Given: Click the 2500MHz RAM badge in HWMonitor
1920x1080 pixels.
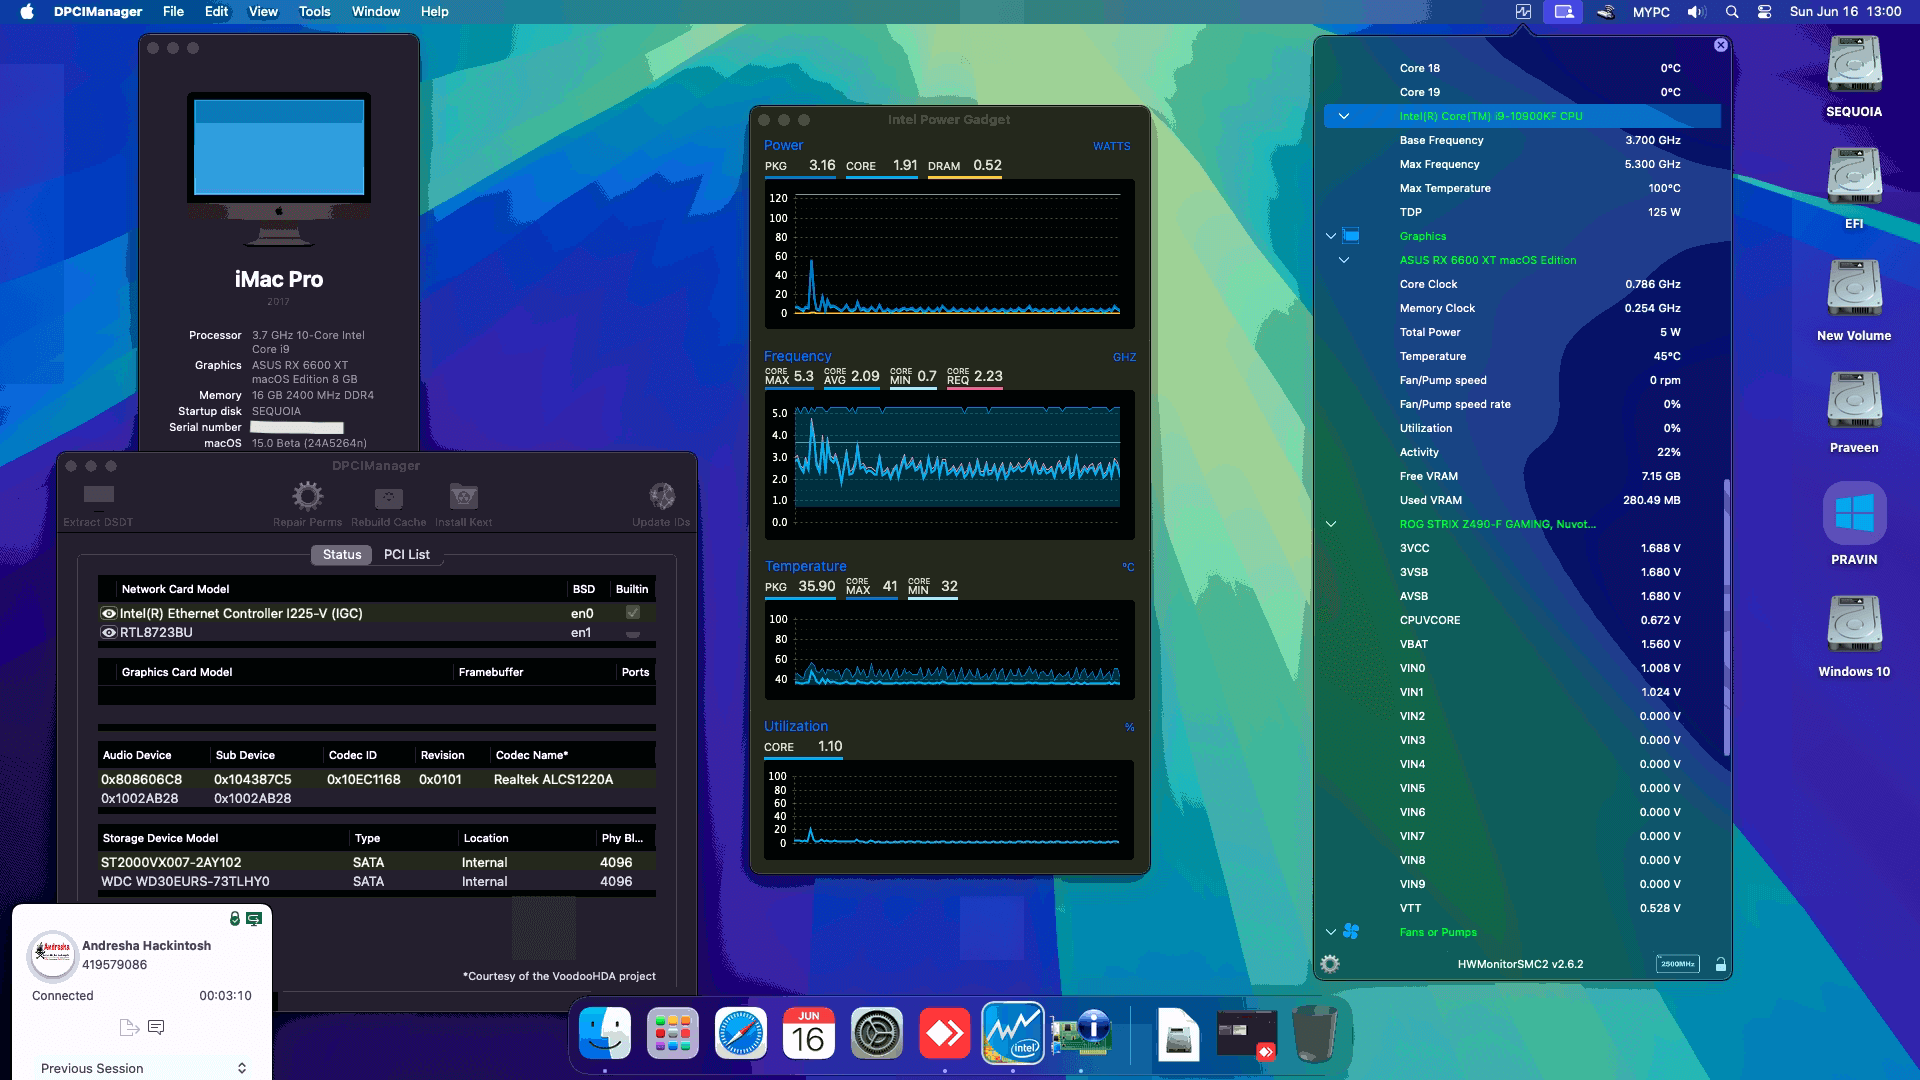Looking at the screenshot, I should (x=1677, y=964).
